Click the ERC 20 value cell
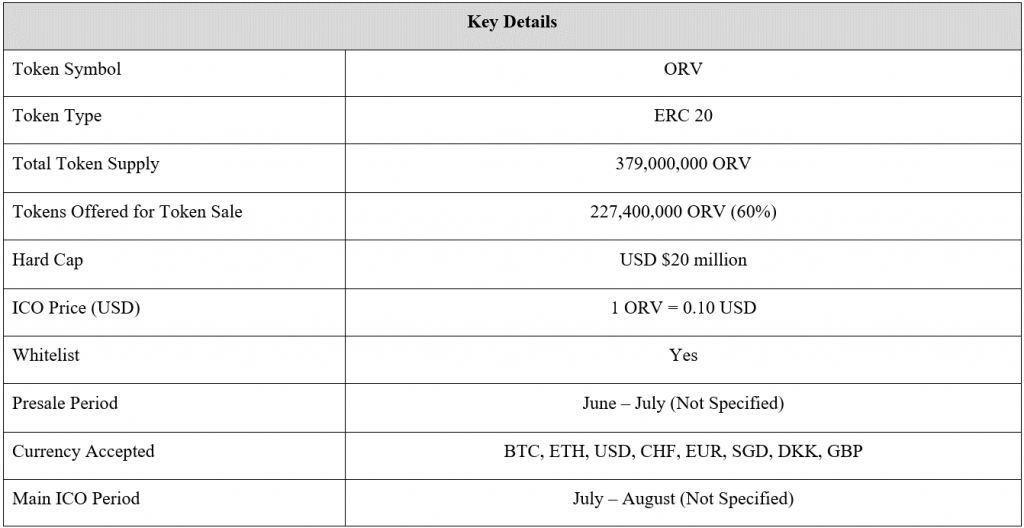 point(683,116)
